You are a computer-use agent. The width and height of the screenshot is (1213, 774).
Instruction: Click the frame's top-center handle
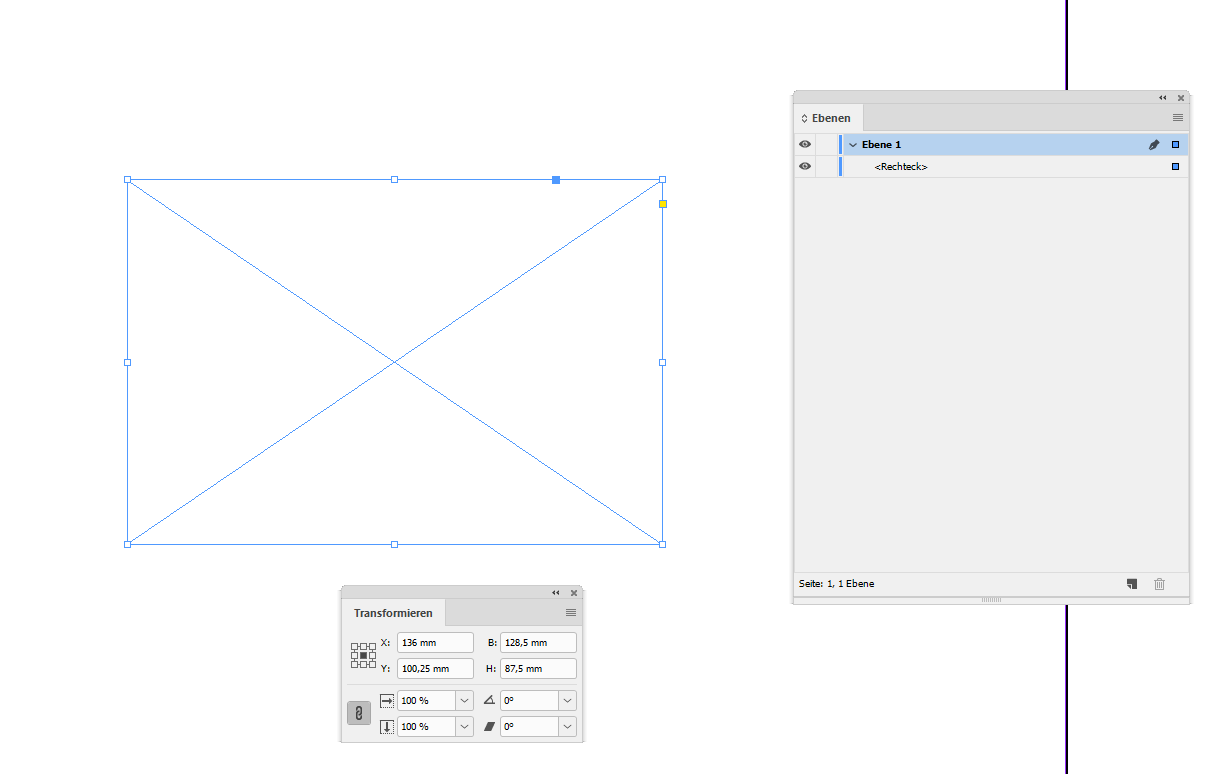point(394,180)
